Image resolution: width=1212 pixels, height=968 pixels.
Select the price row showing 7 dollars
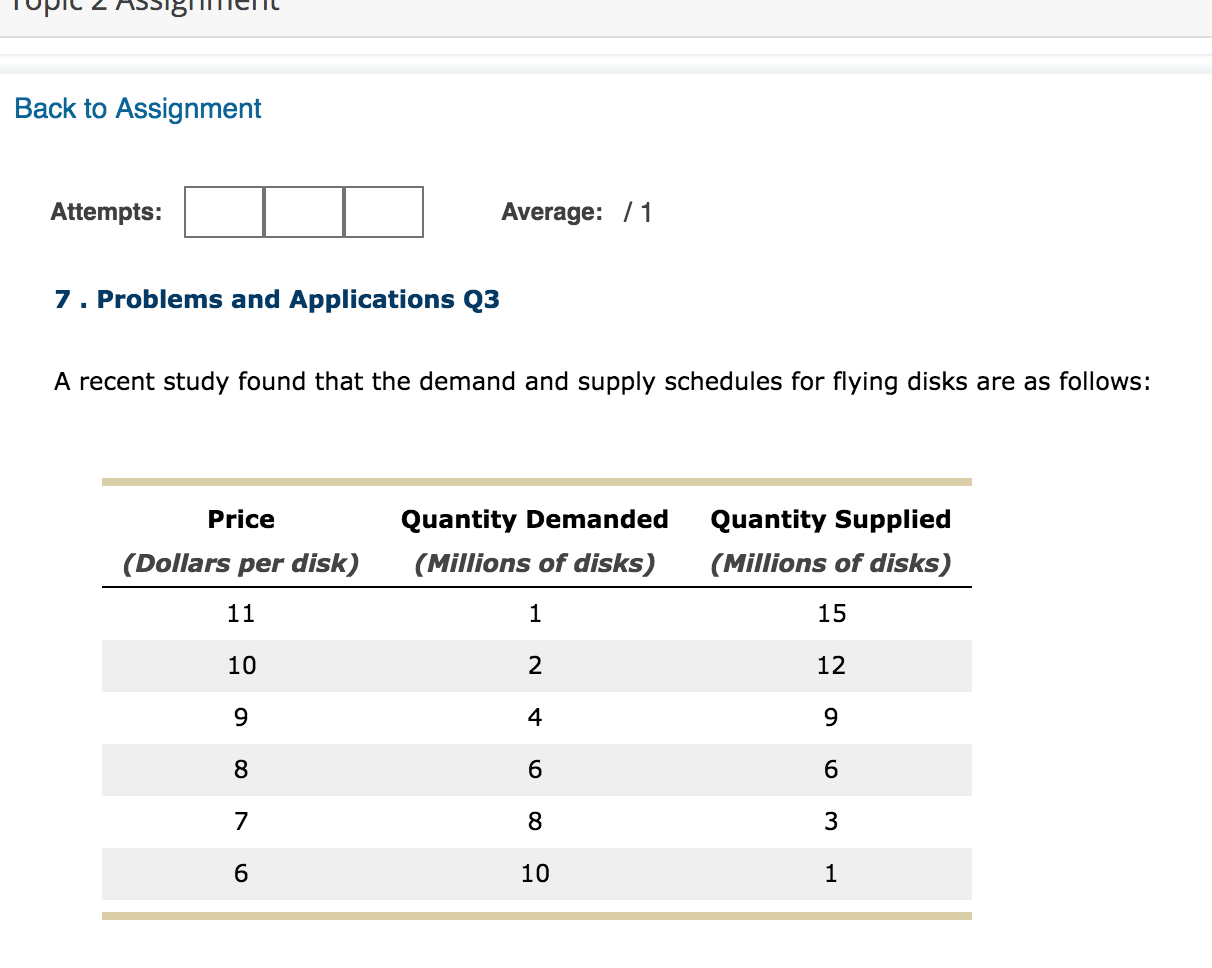click(240, 821)
